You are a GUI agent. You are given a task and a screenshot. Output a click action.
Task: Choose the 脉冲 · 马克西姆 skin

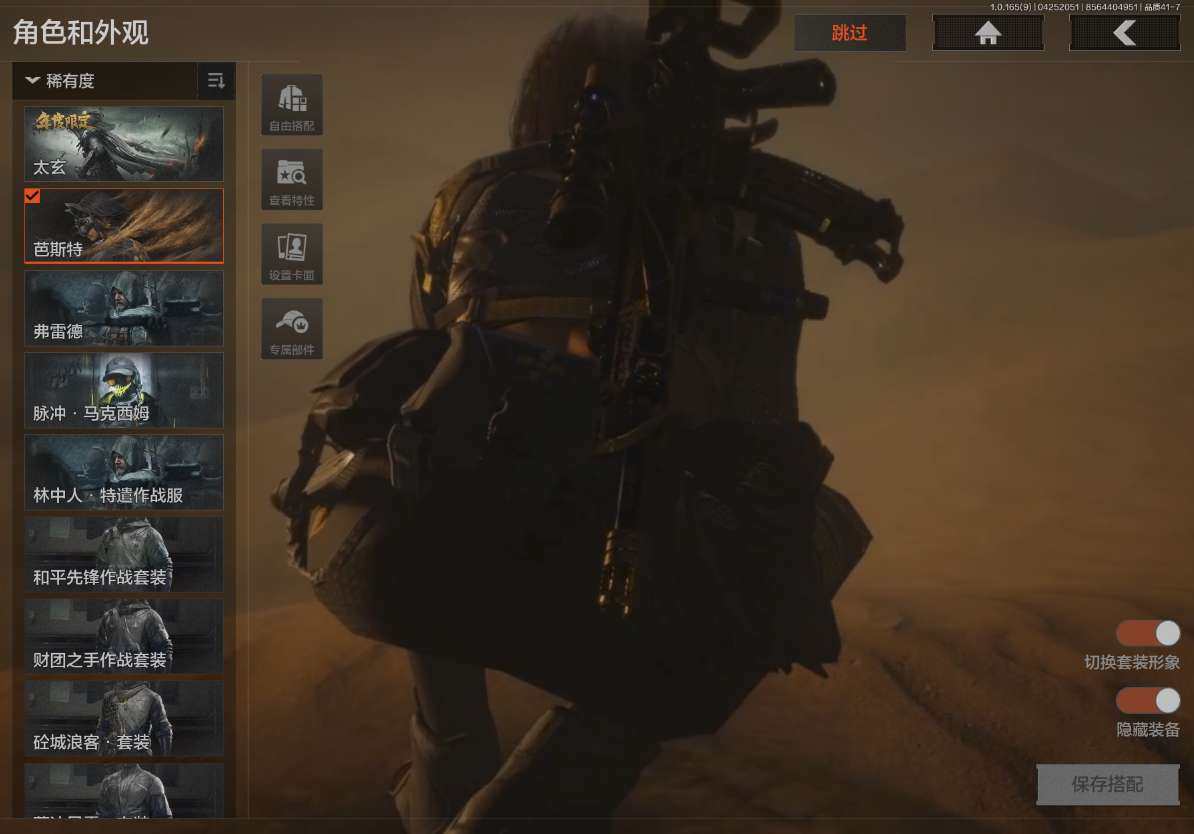click(x=124, y=391)
